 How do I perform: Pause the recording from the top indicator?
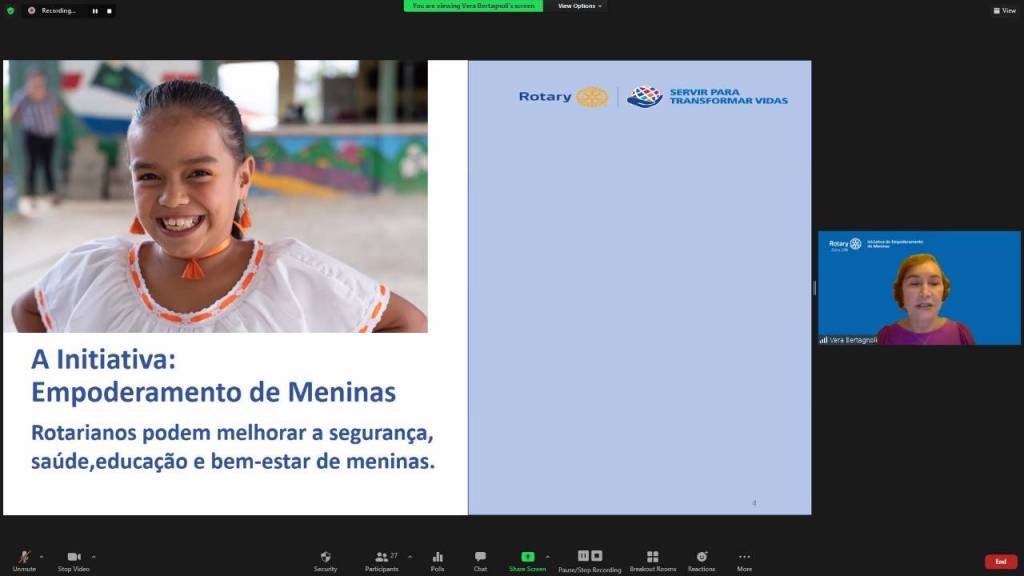(x=95, y=11)
